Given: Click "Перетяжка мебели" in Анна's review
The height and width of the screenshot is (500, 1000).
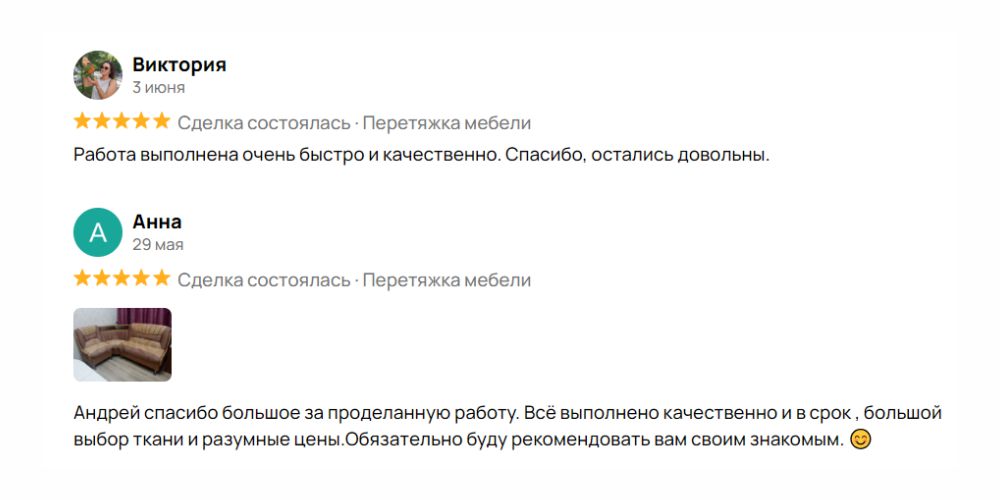Looking at the screenshot, I should [x=446, y=279].
